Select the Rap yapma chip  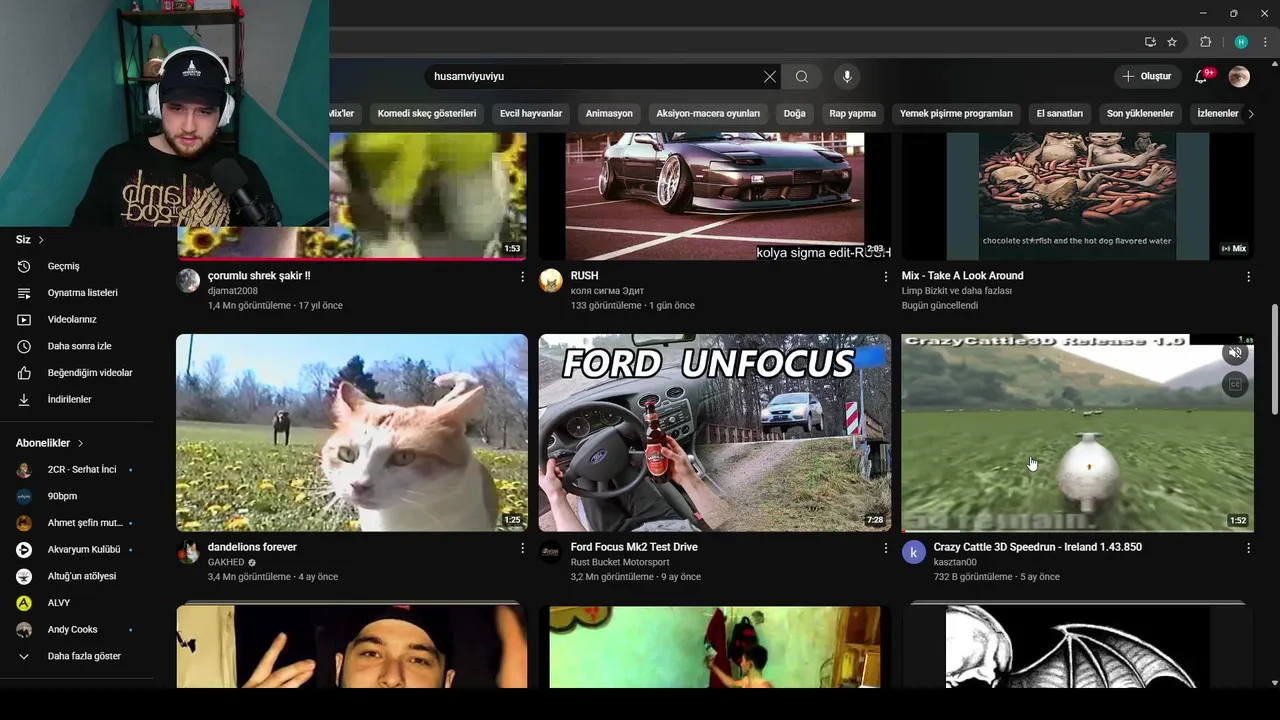(852, 114)
